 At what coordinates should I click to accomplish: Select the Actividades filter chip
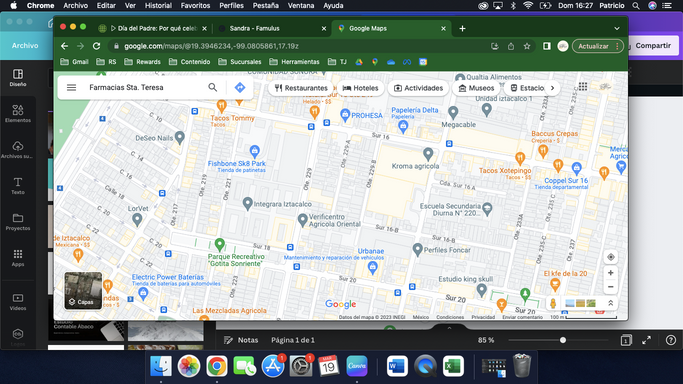pyautogui.click(x=419, y=88)
